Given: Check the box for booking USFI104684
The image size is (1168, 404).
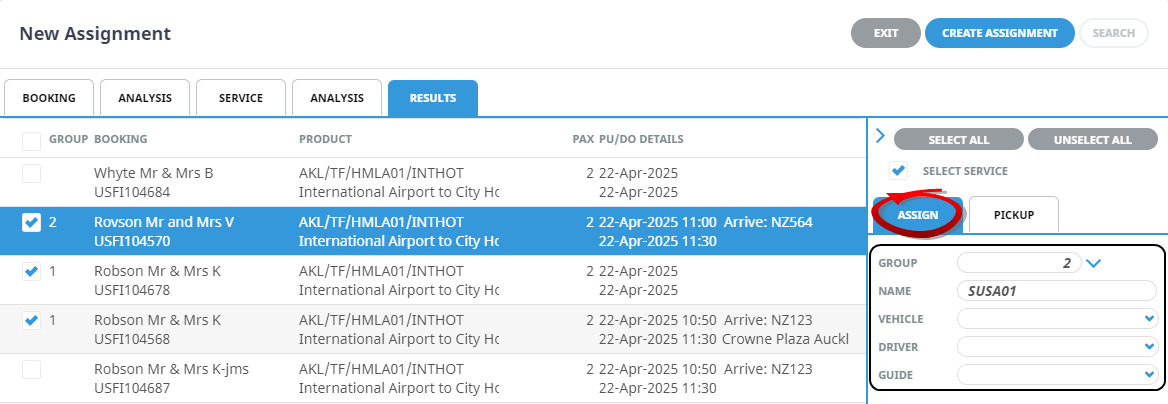Looking at the screenshot, I should click(32, 174).
